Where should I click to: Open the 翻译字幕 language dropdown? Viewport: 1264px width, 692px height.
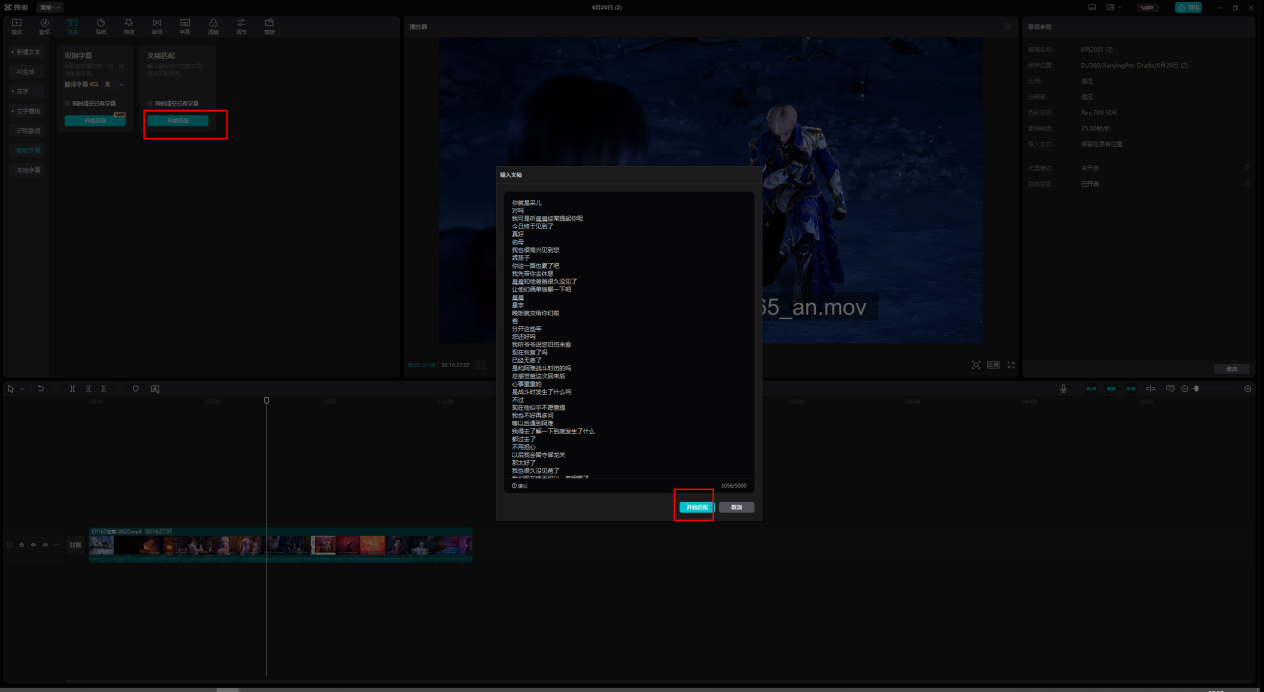(x=113, y=85)
